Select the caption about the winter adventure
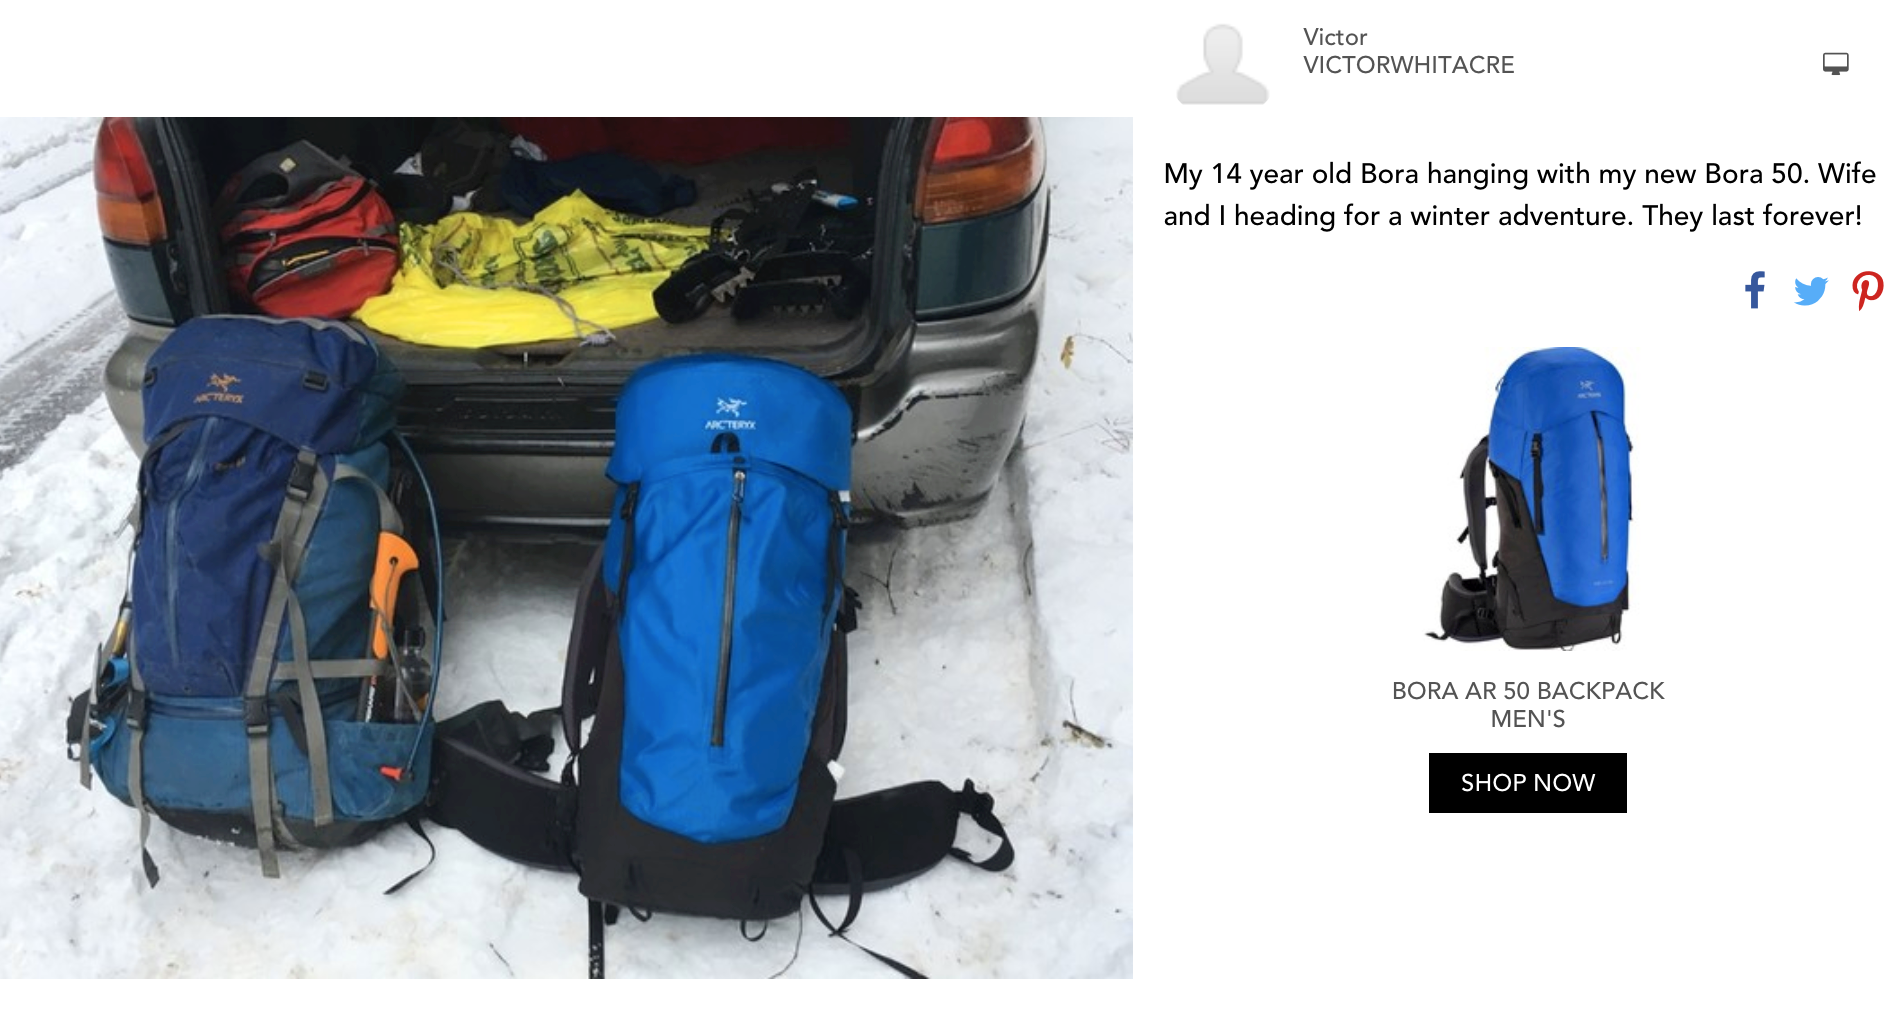1899x1017 pixels. (1519, 195)
